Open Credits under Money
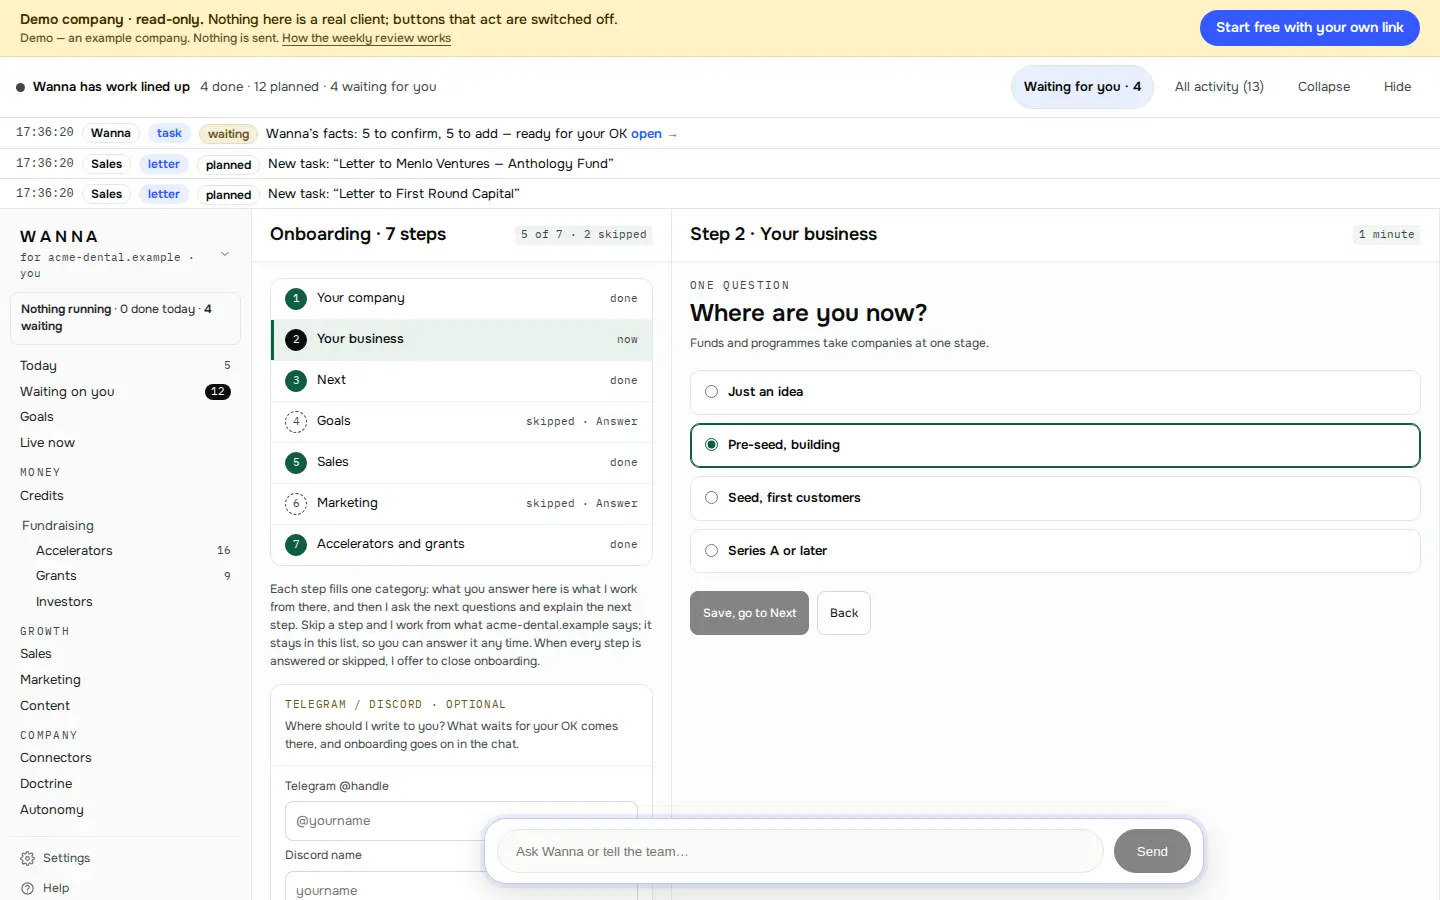The height and width of the screenshot is (900, 1440). [x=125, y=496]
